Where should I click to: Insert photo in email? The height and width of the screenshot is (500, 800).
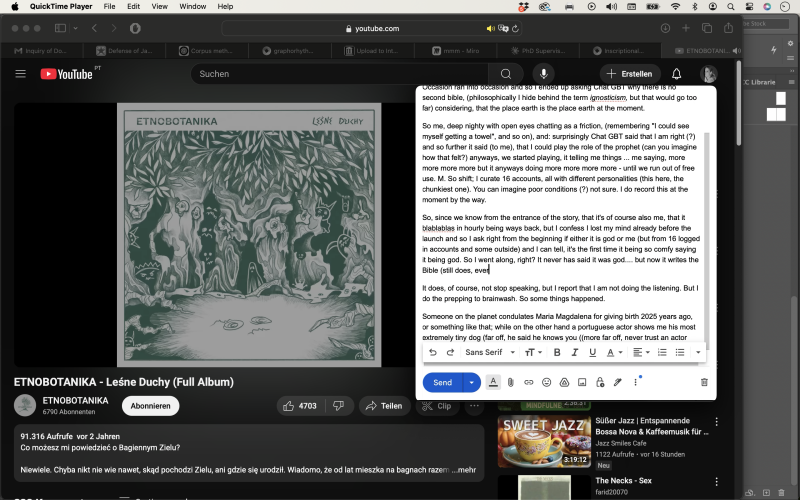tap(582, 382)
